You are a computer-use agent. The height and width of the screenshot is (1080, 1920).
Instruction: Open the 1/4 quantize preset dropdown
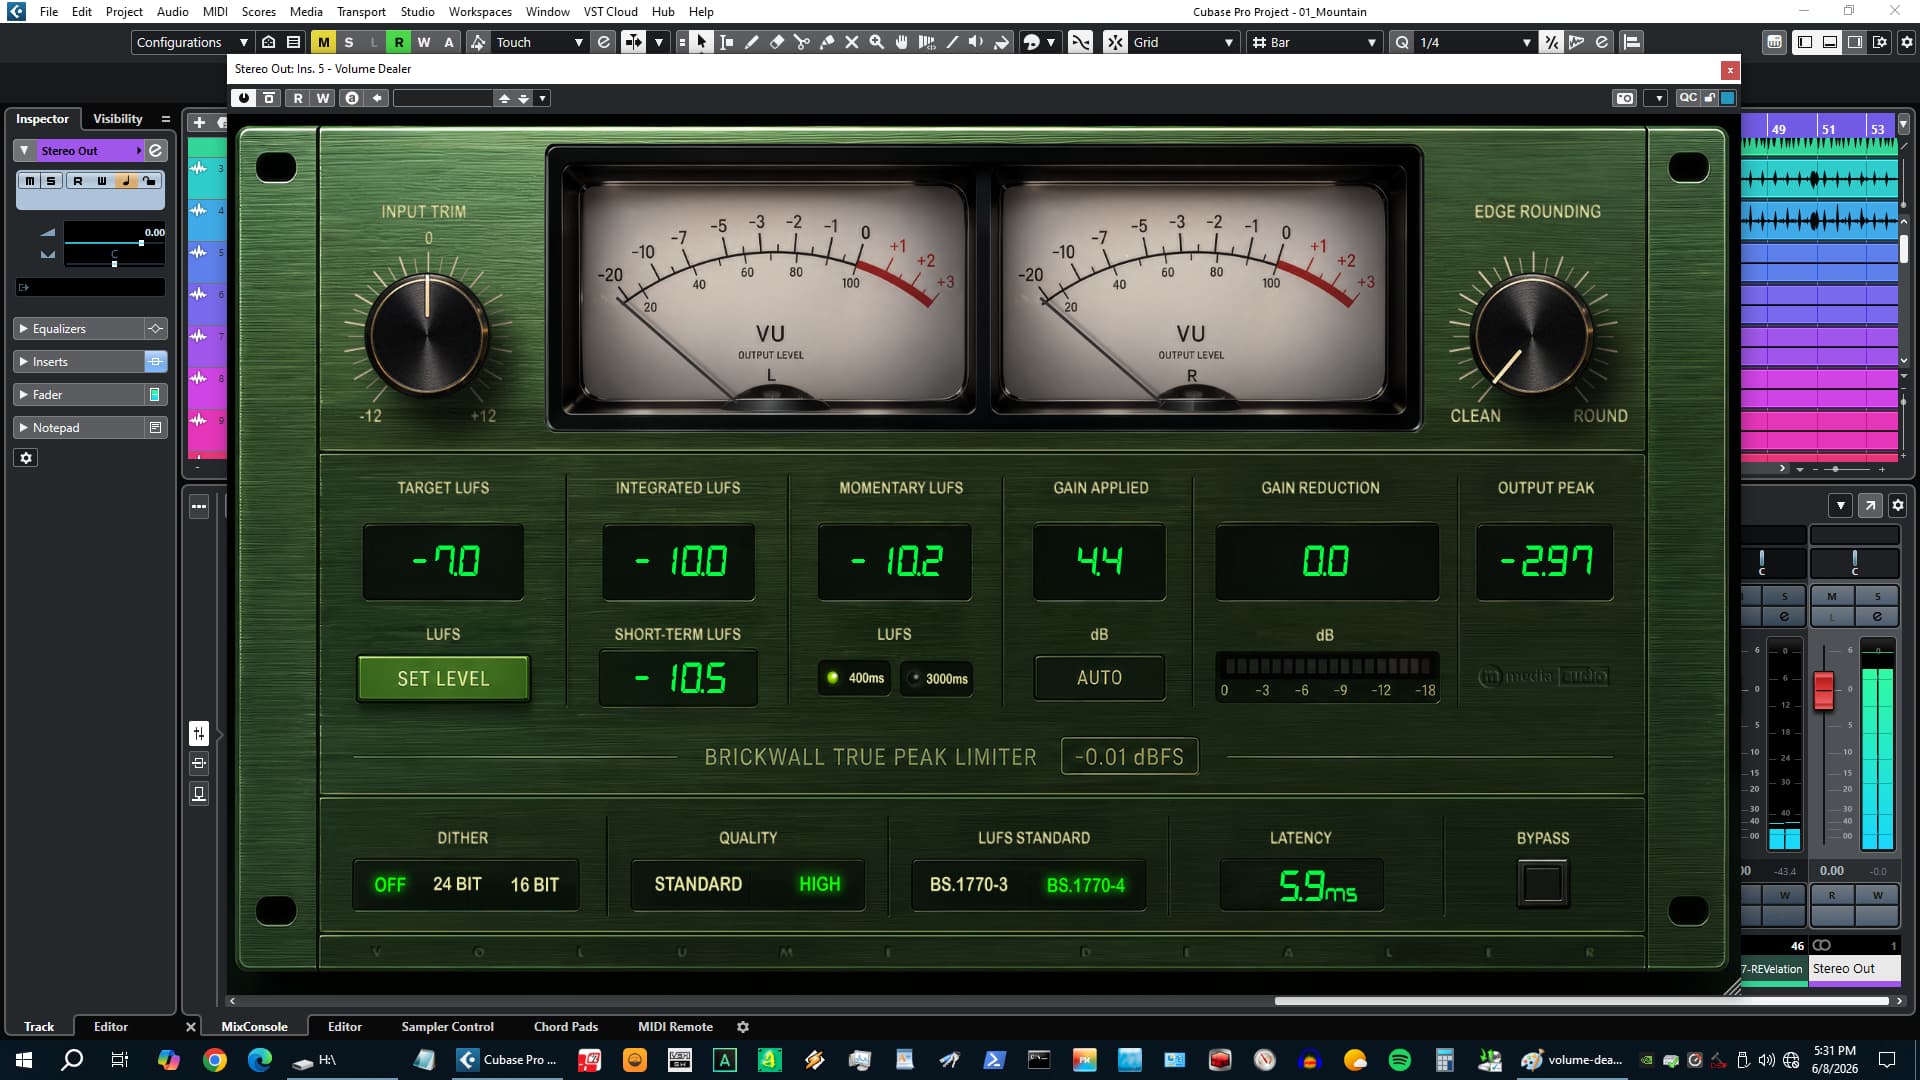coord(1476,42)
